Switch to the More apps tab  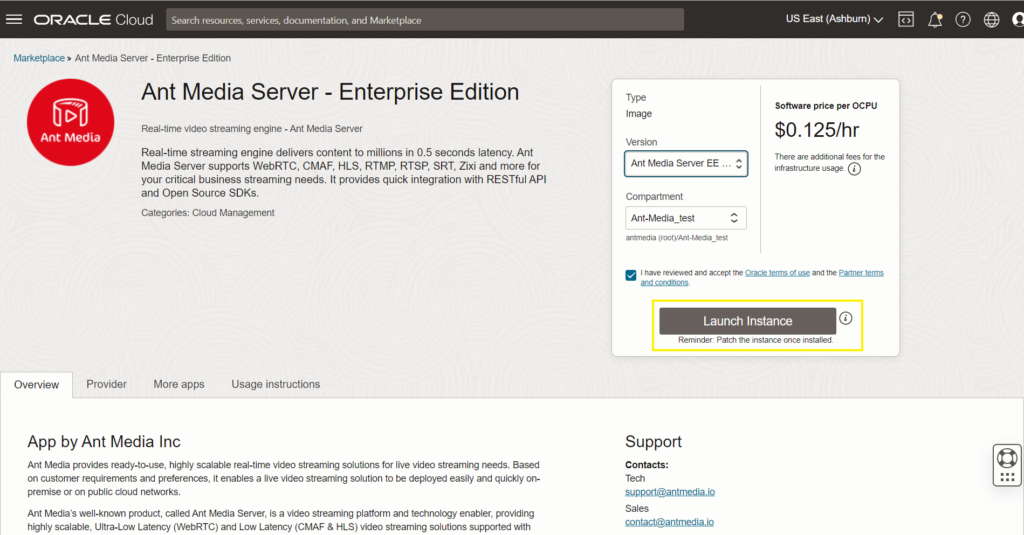[179, 384]
